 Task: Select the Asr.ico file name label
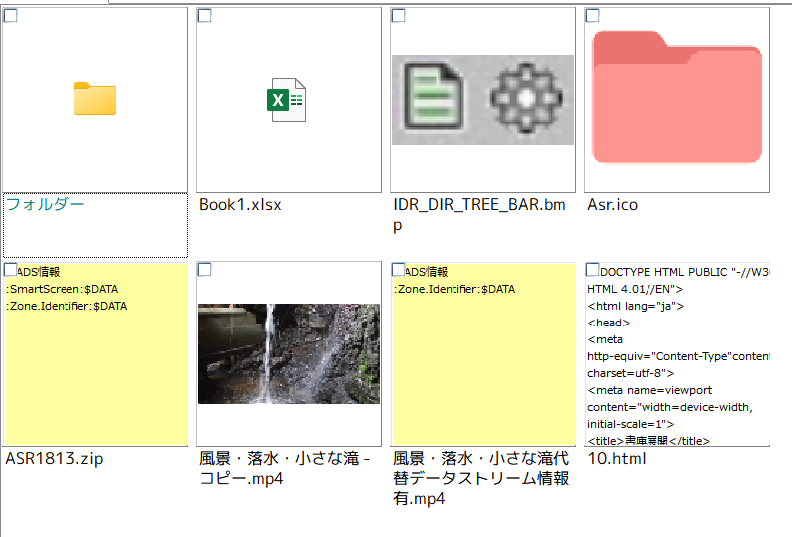tap(613, 205)
